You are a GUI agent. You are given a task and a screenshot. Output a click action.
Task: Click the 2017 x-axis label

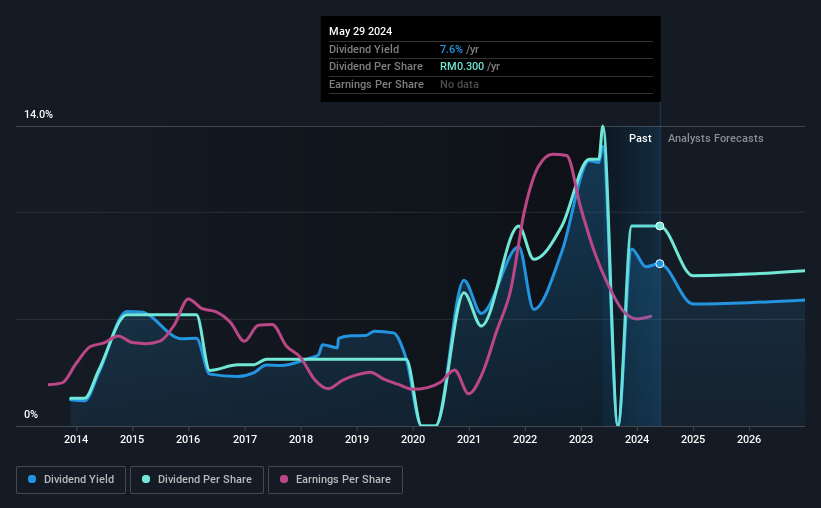pyautogui.click(x=245, y=439)
